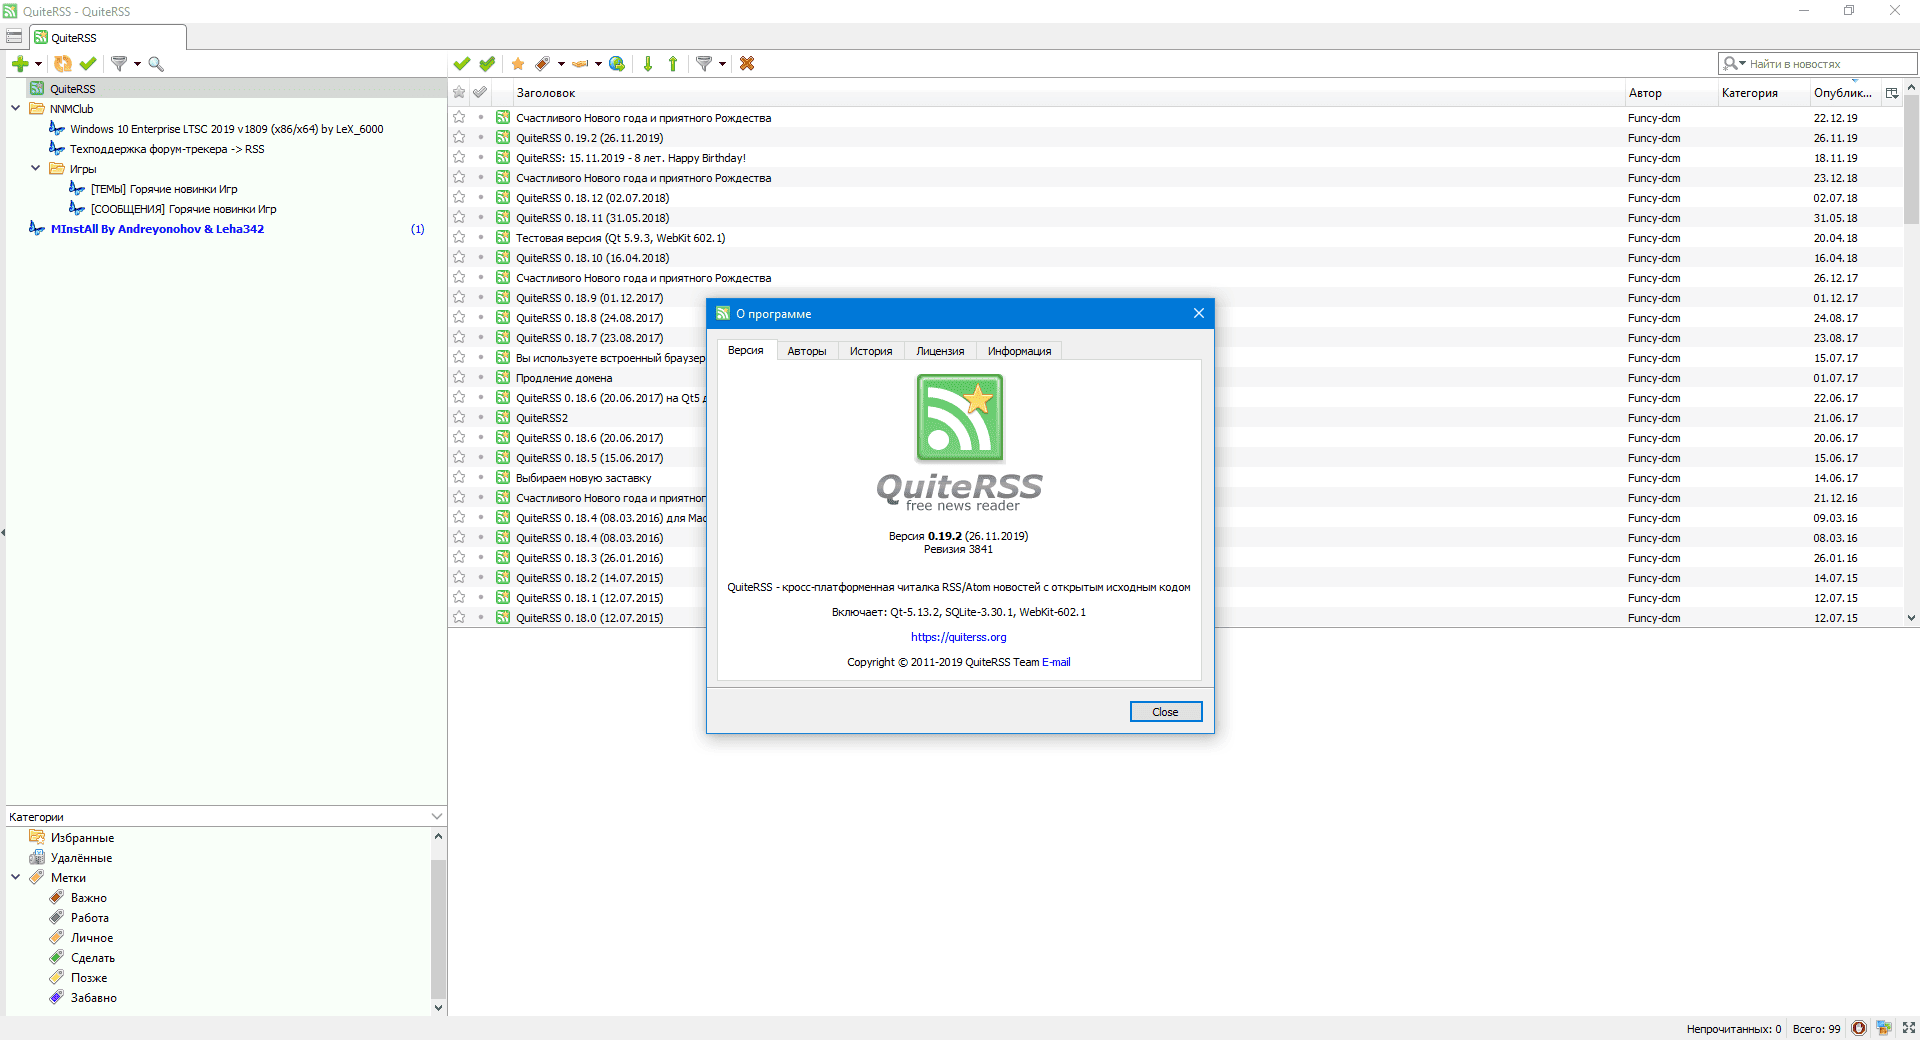This screenshot has width=1920, height=1040.
Task: Open the feed filter dropdown arrow
Action: click(137, 64)
